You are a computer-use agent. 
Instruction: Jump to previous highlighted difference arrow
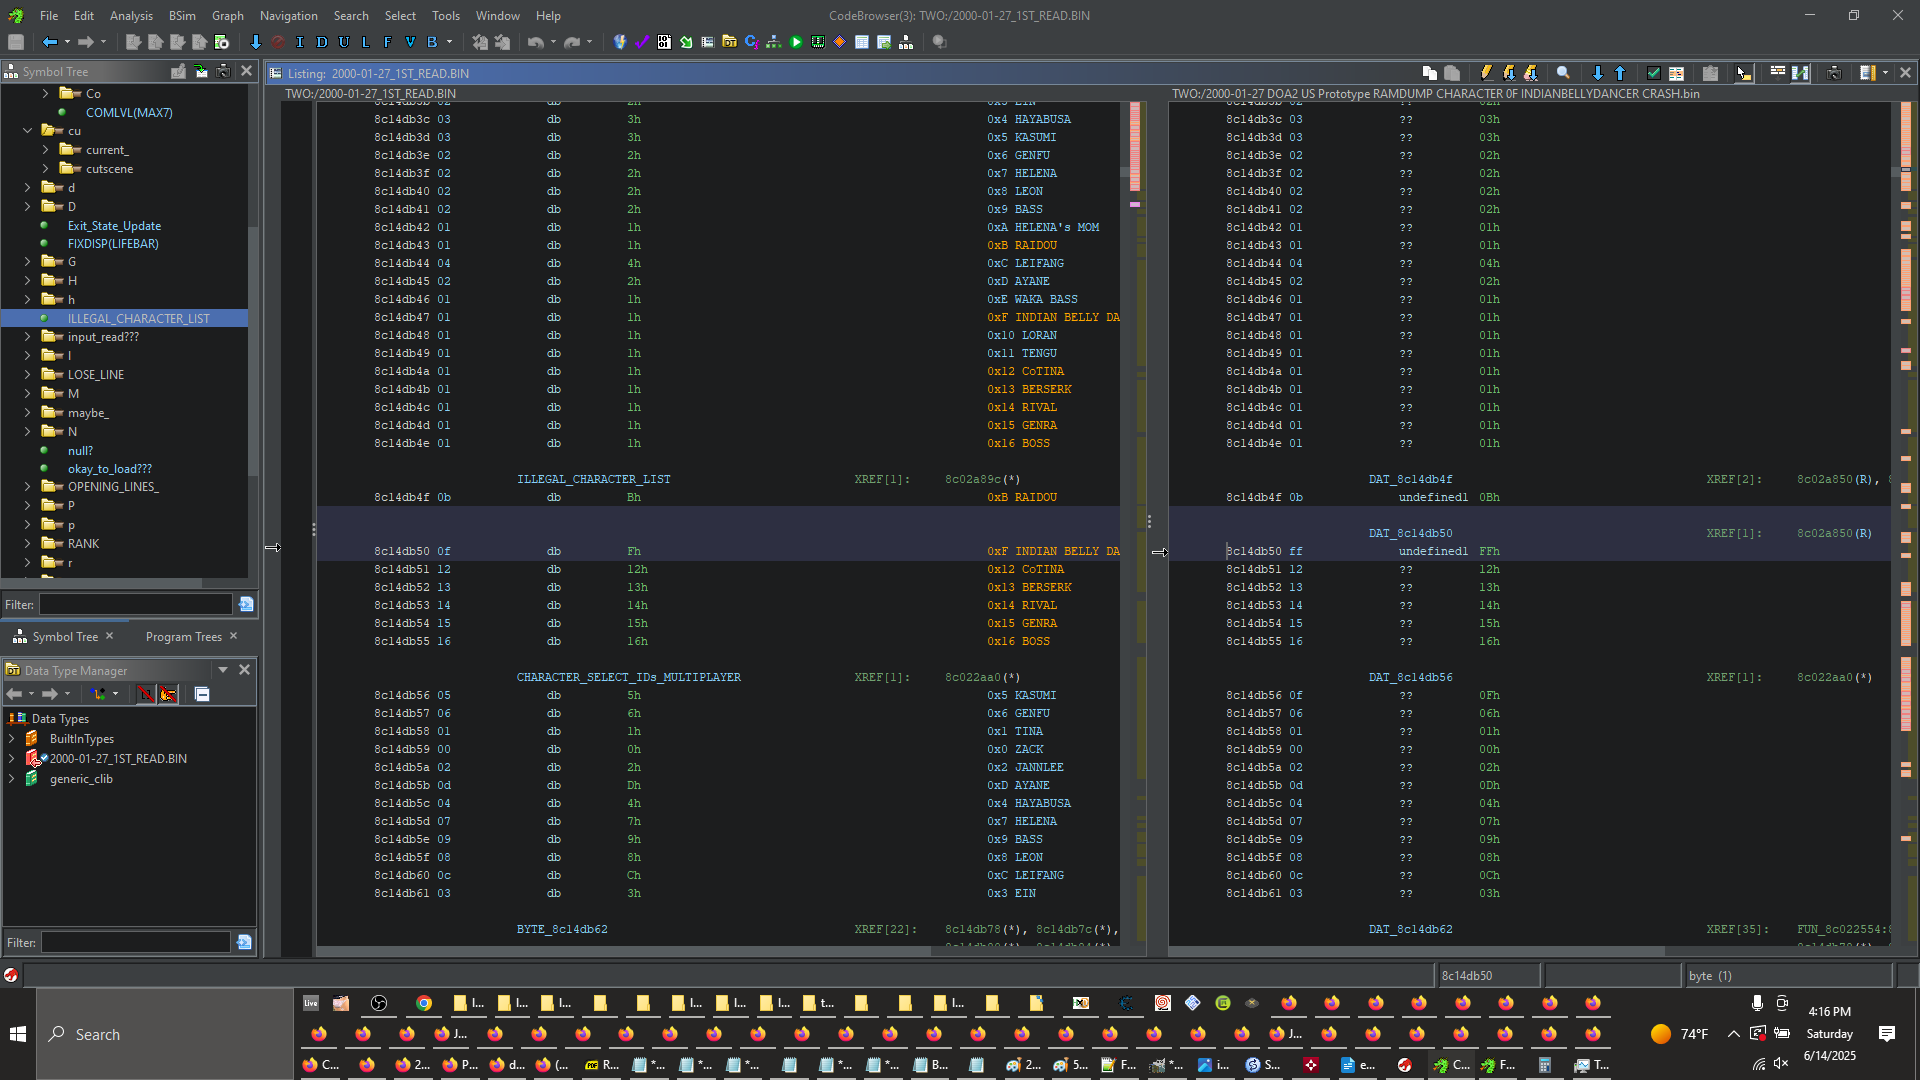[x=1620, y=73]
